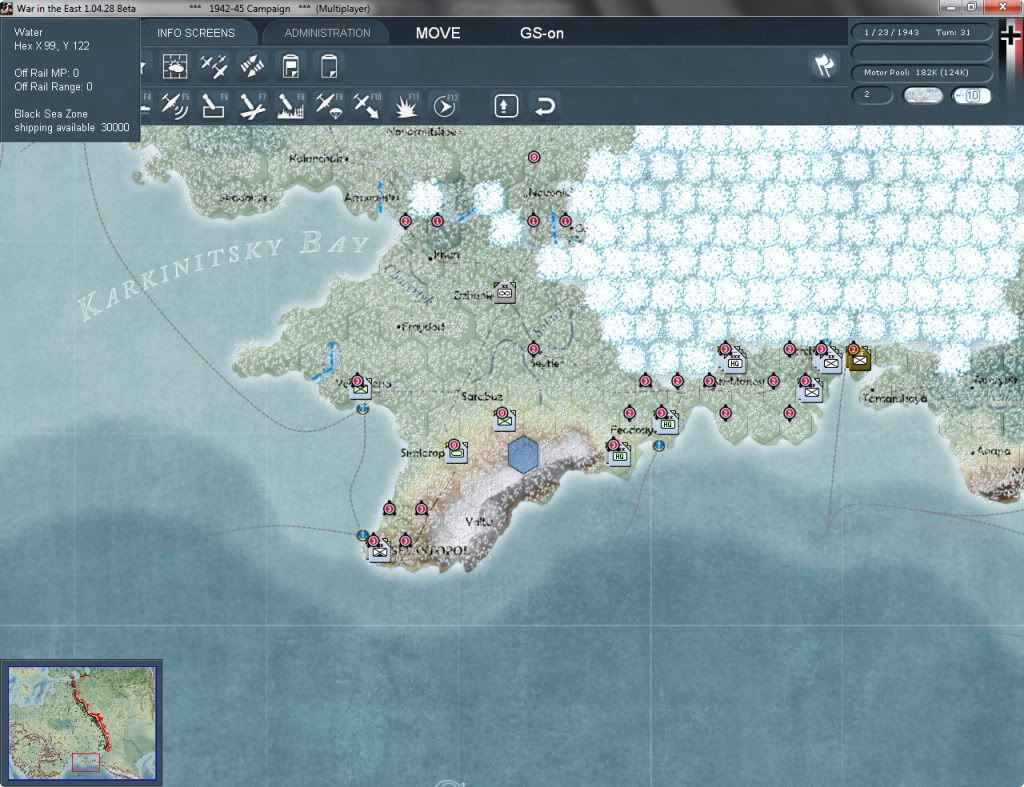
Task: Click the crossed flags icon
Action: (824, 65)
